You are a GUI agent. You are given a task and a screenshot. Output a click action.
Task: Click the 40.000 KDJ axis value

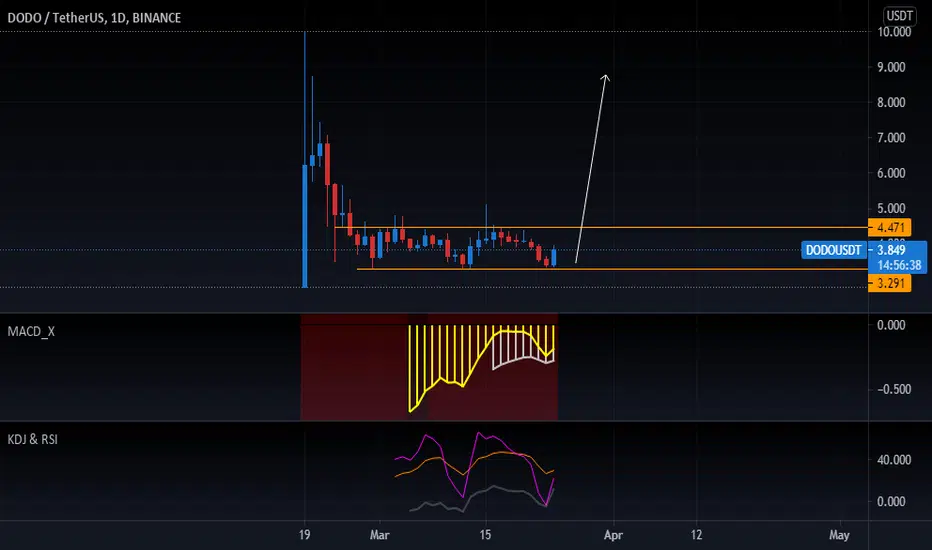(894, 460)
